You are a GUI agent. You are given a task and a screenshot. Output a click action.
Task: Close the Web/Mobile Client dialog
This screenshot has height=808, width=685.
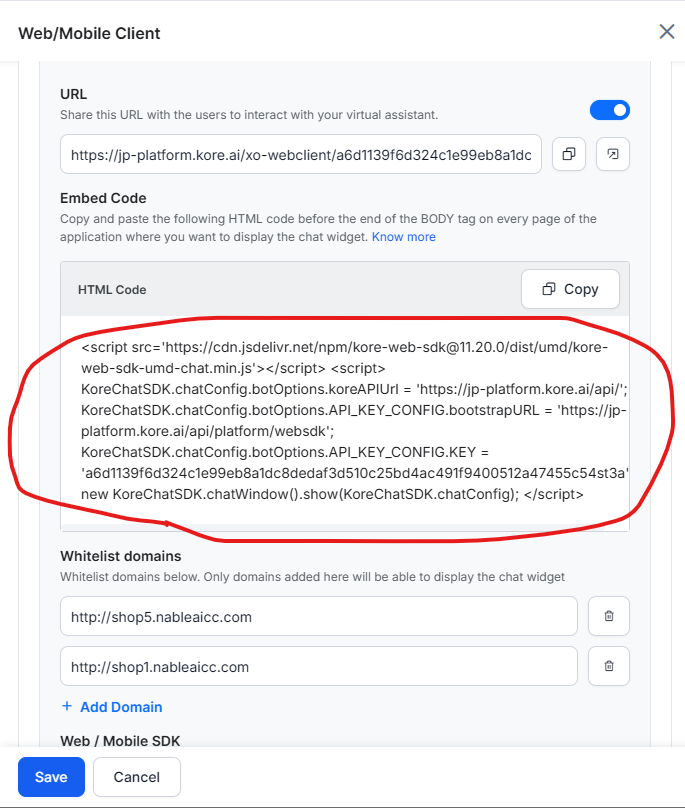667,32
